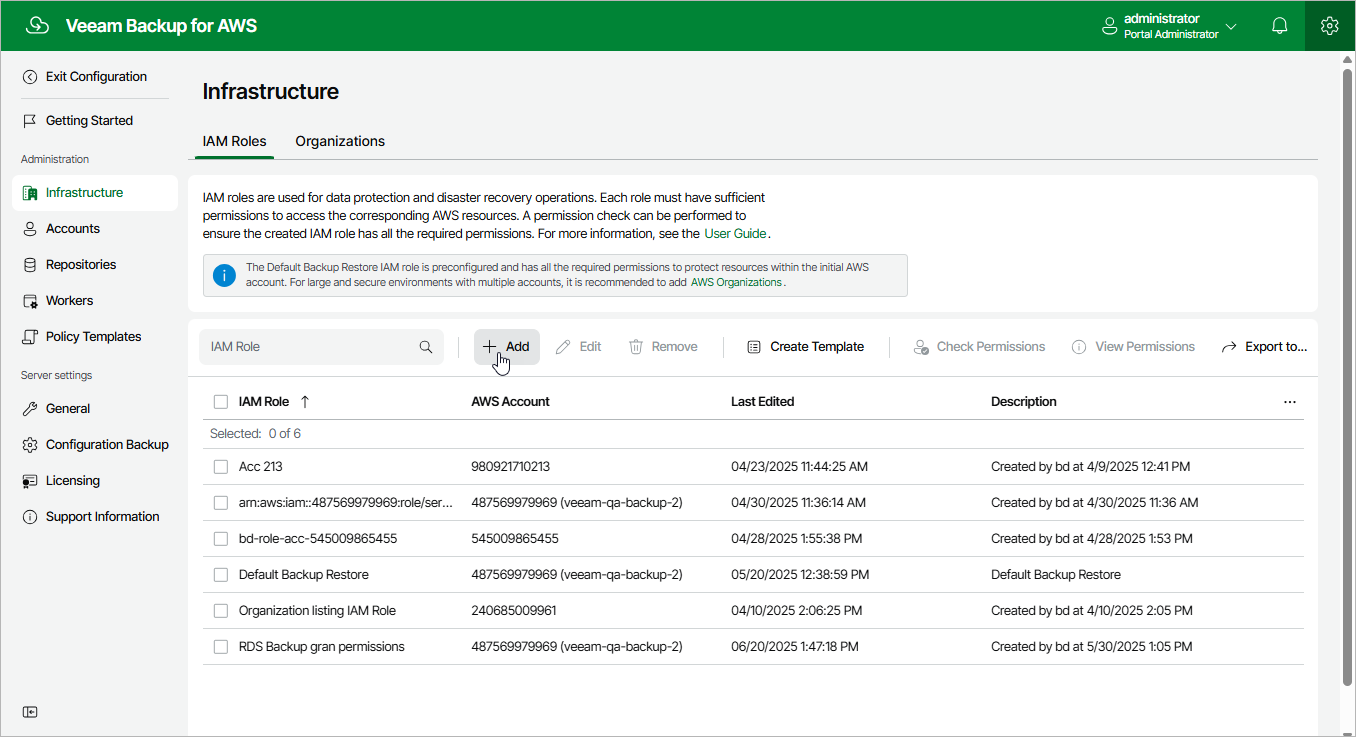Collapse the sidebar with bottom-left icon
Screen dimensions: 1356x737
point(30,712)
